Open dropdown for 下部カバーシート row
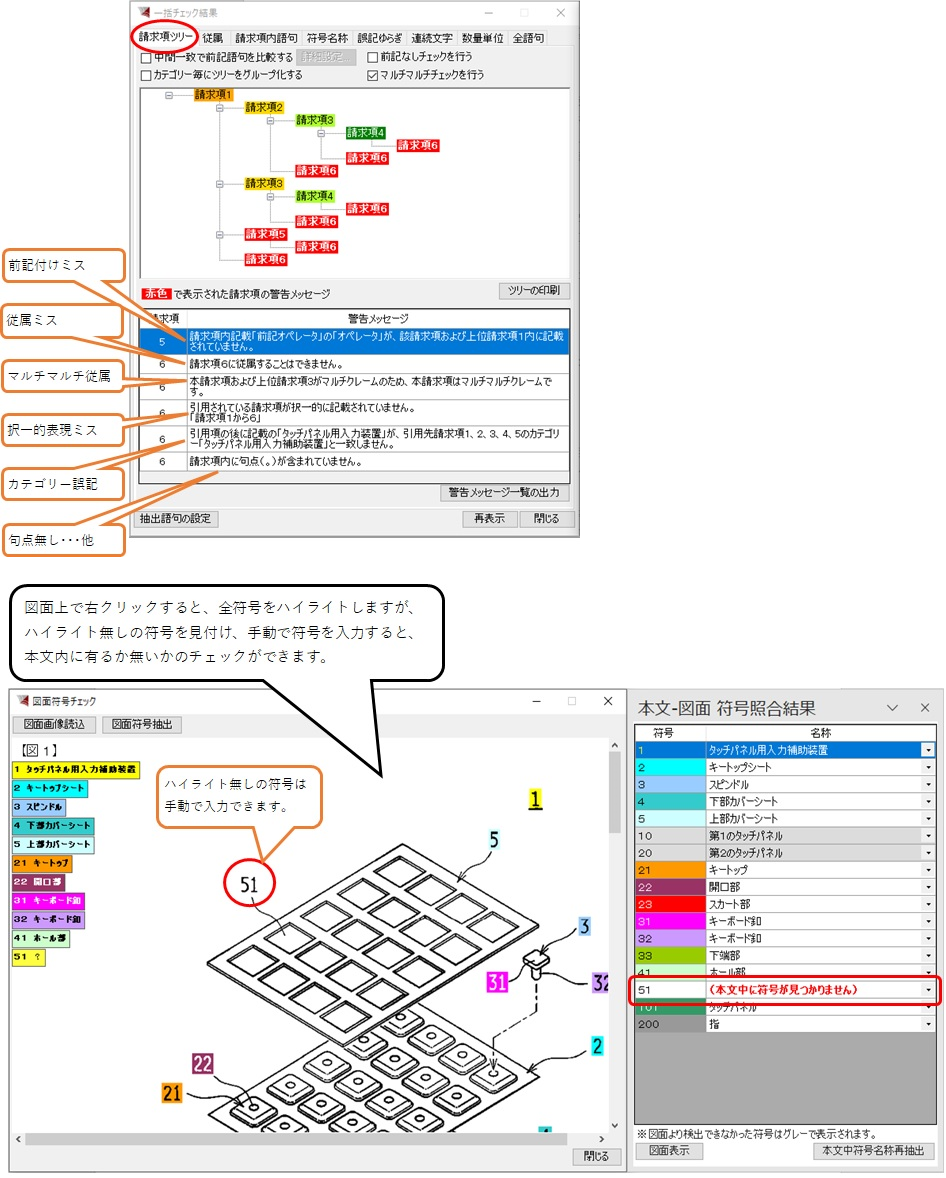 pyautogui.click(x=929, y=802)
